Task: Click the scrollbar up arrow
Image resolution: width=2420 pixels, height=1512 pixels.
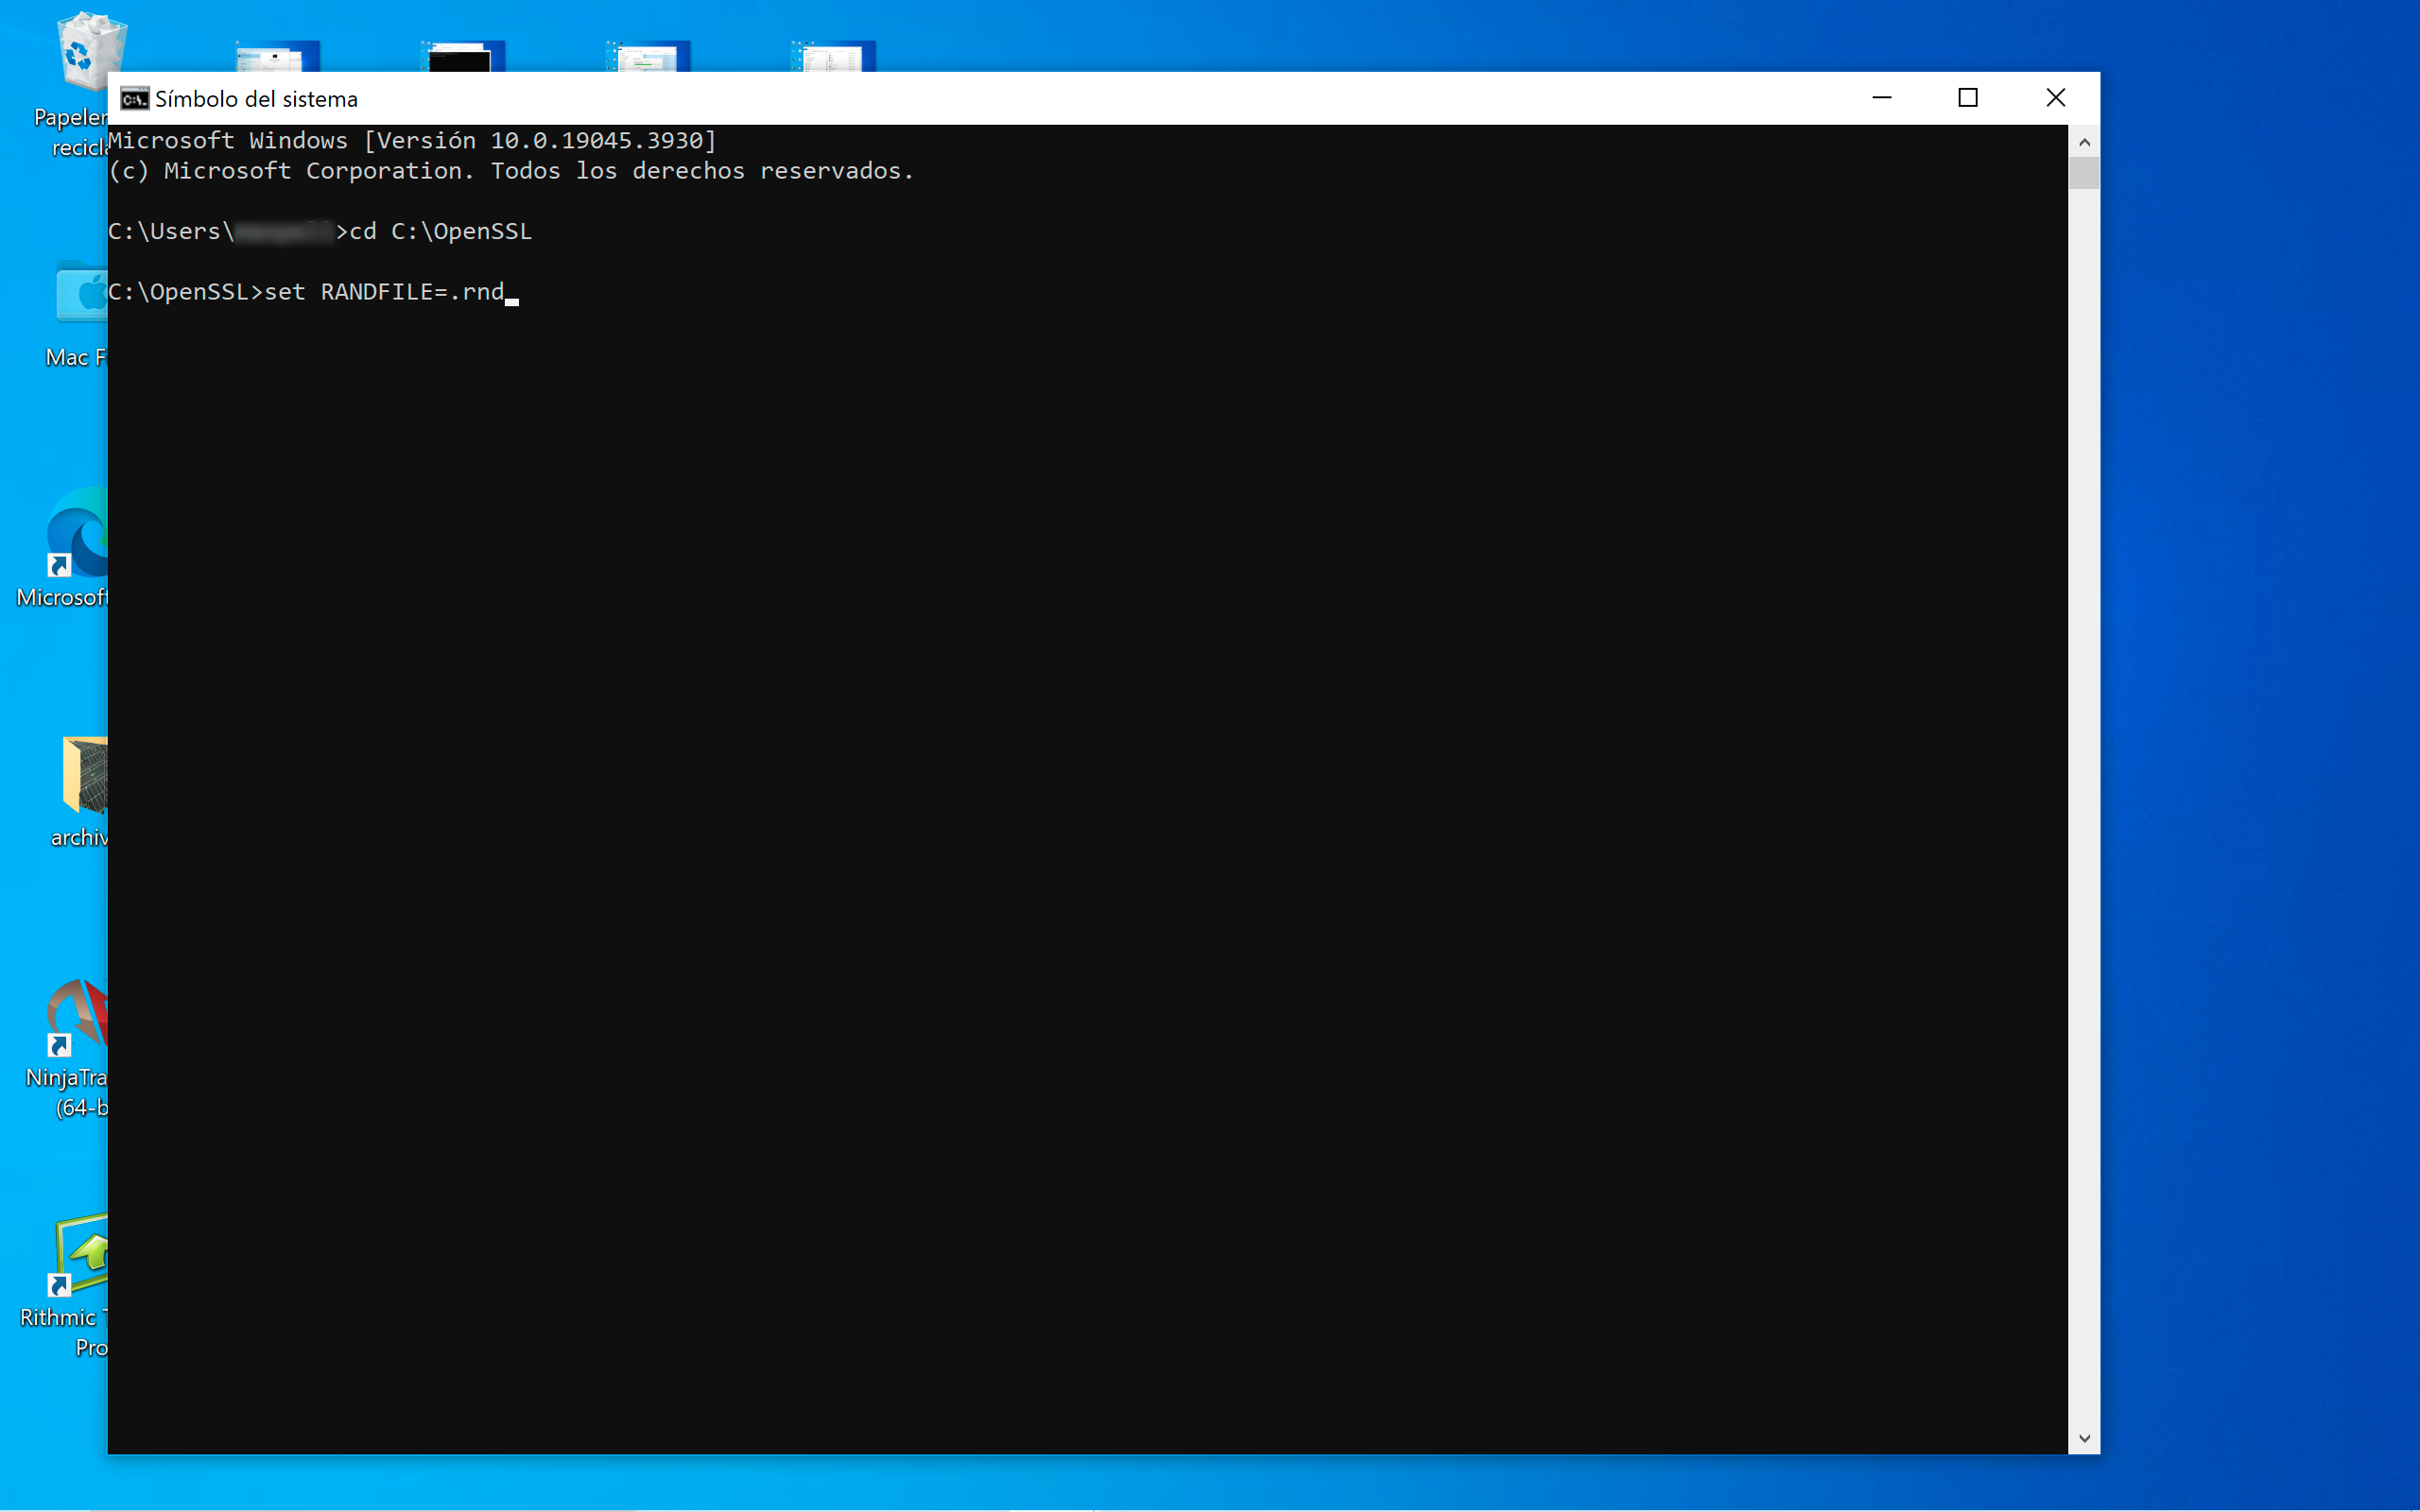Action: 2085,142
